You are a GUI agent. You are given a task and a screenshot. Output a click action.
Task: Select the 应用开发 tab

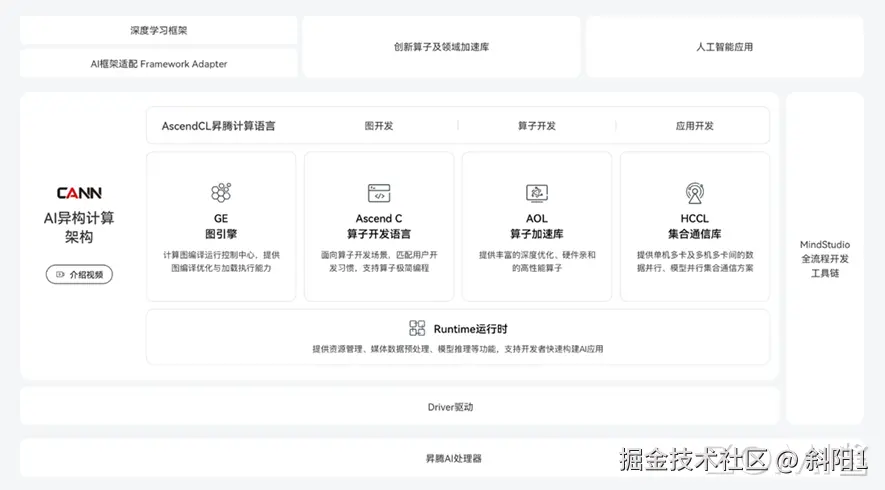pyautogui.click(x=695, y=125)
